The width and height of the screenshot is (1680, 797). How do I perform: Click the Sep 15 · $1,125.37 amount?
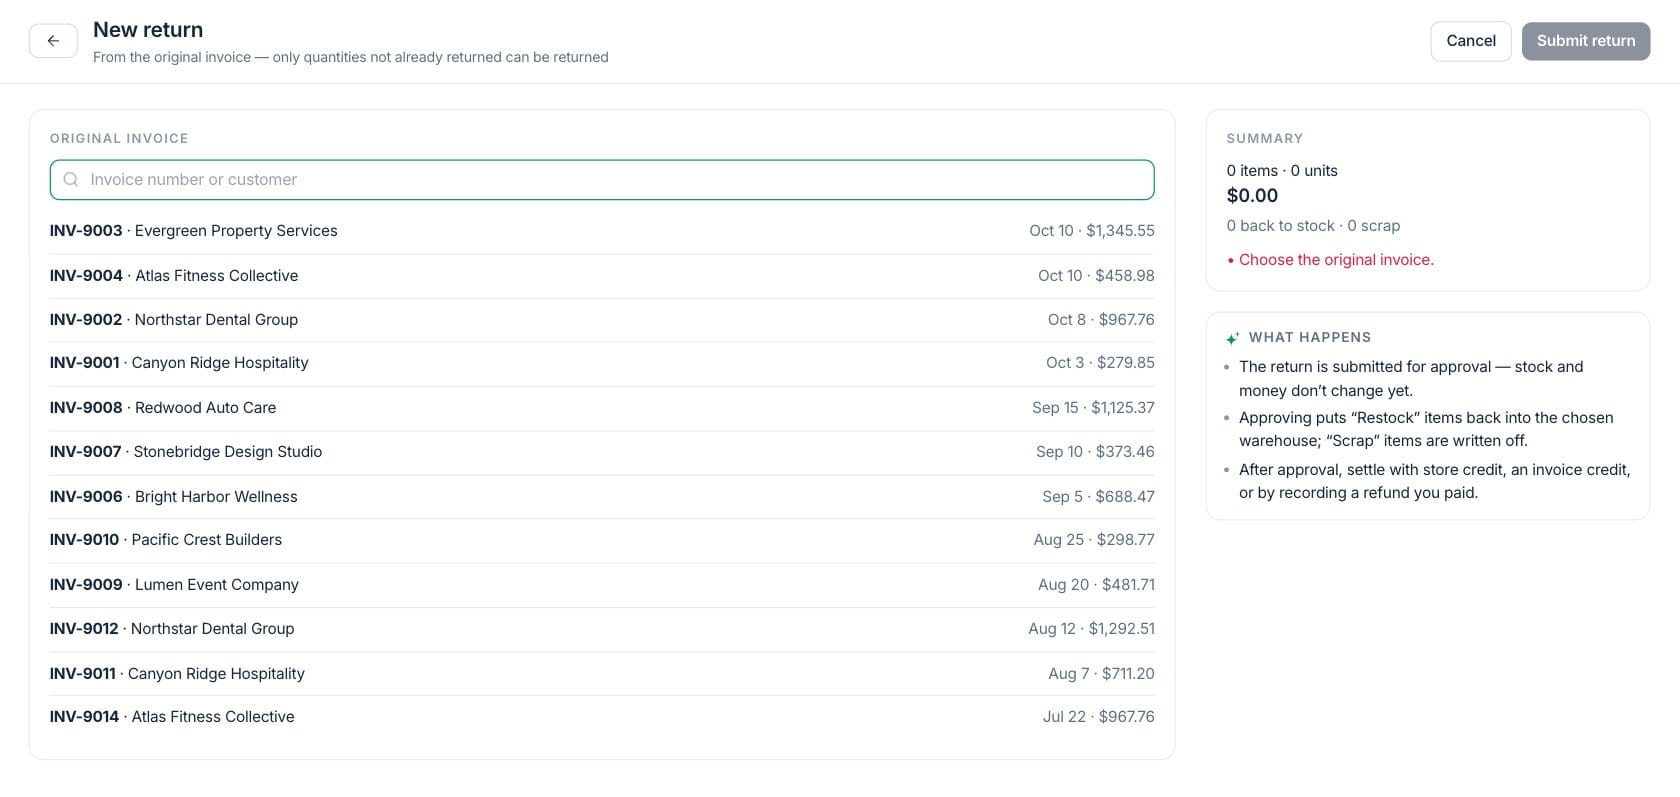[x=1093, y=408]
